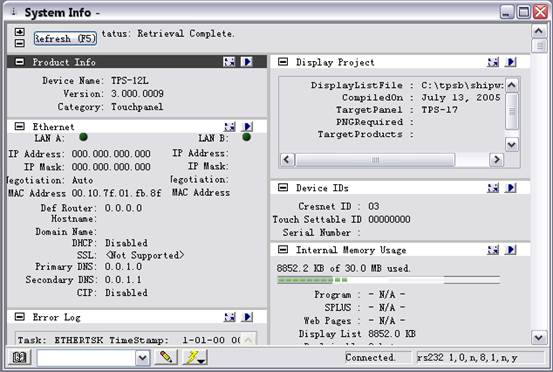Collapse the Ethernet section
This screenshot has height=372, width=553.
(20, 127)
